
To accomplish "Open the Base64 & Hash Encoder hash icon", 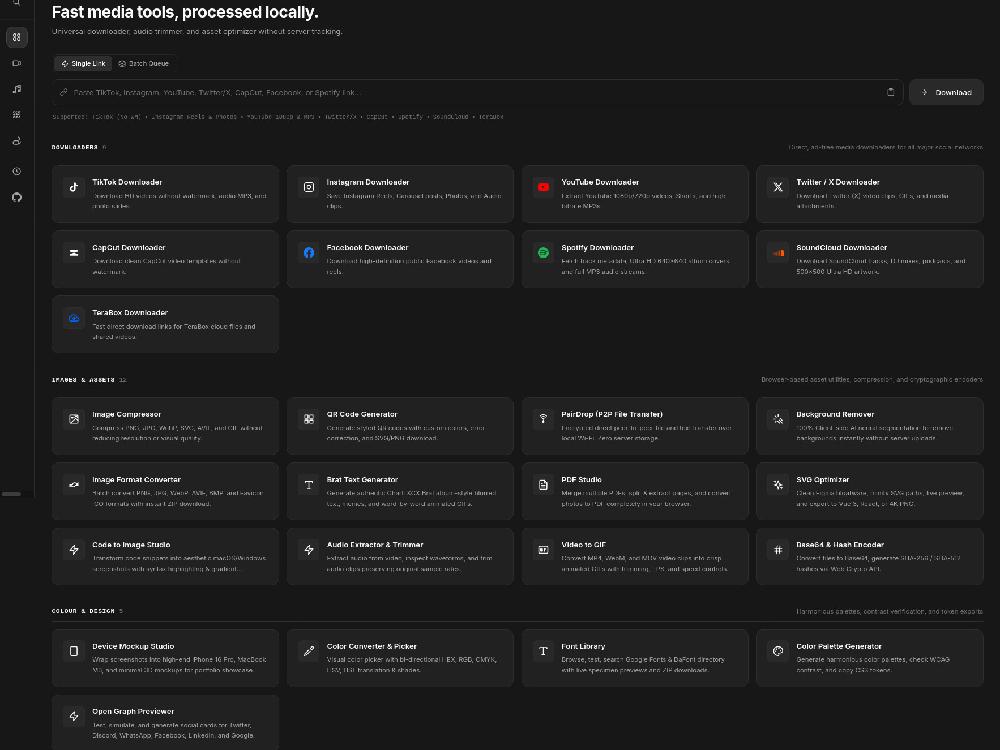I will 778,550.
